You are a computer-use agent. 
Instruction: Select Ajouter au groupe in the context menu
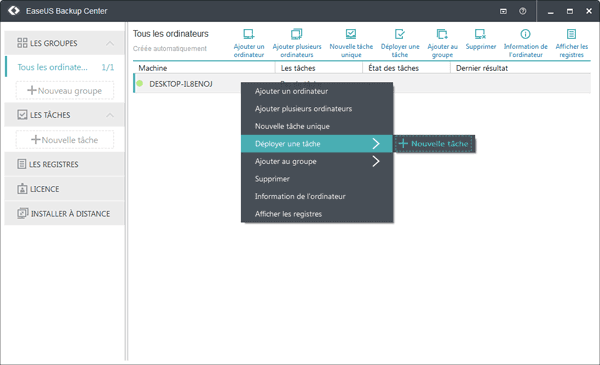(x=317, y=161)
